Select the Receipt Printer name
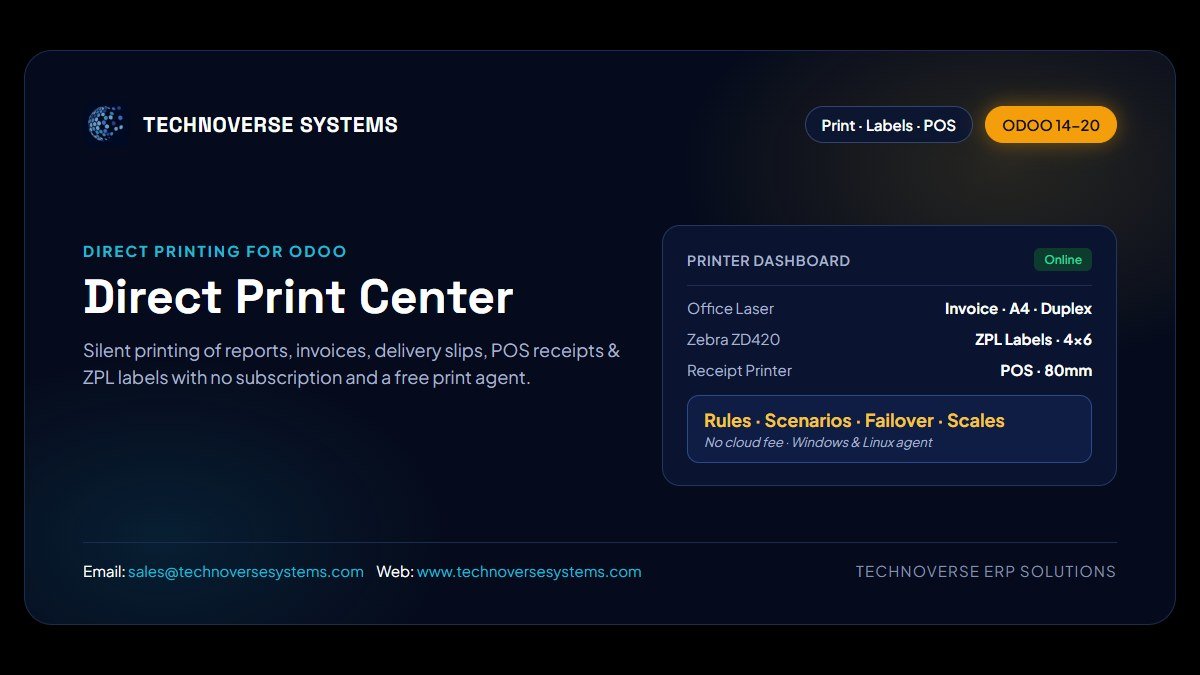The image size is (1200, 675). click(x=739, y=371)
